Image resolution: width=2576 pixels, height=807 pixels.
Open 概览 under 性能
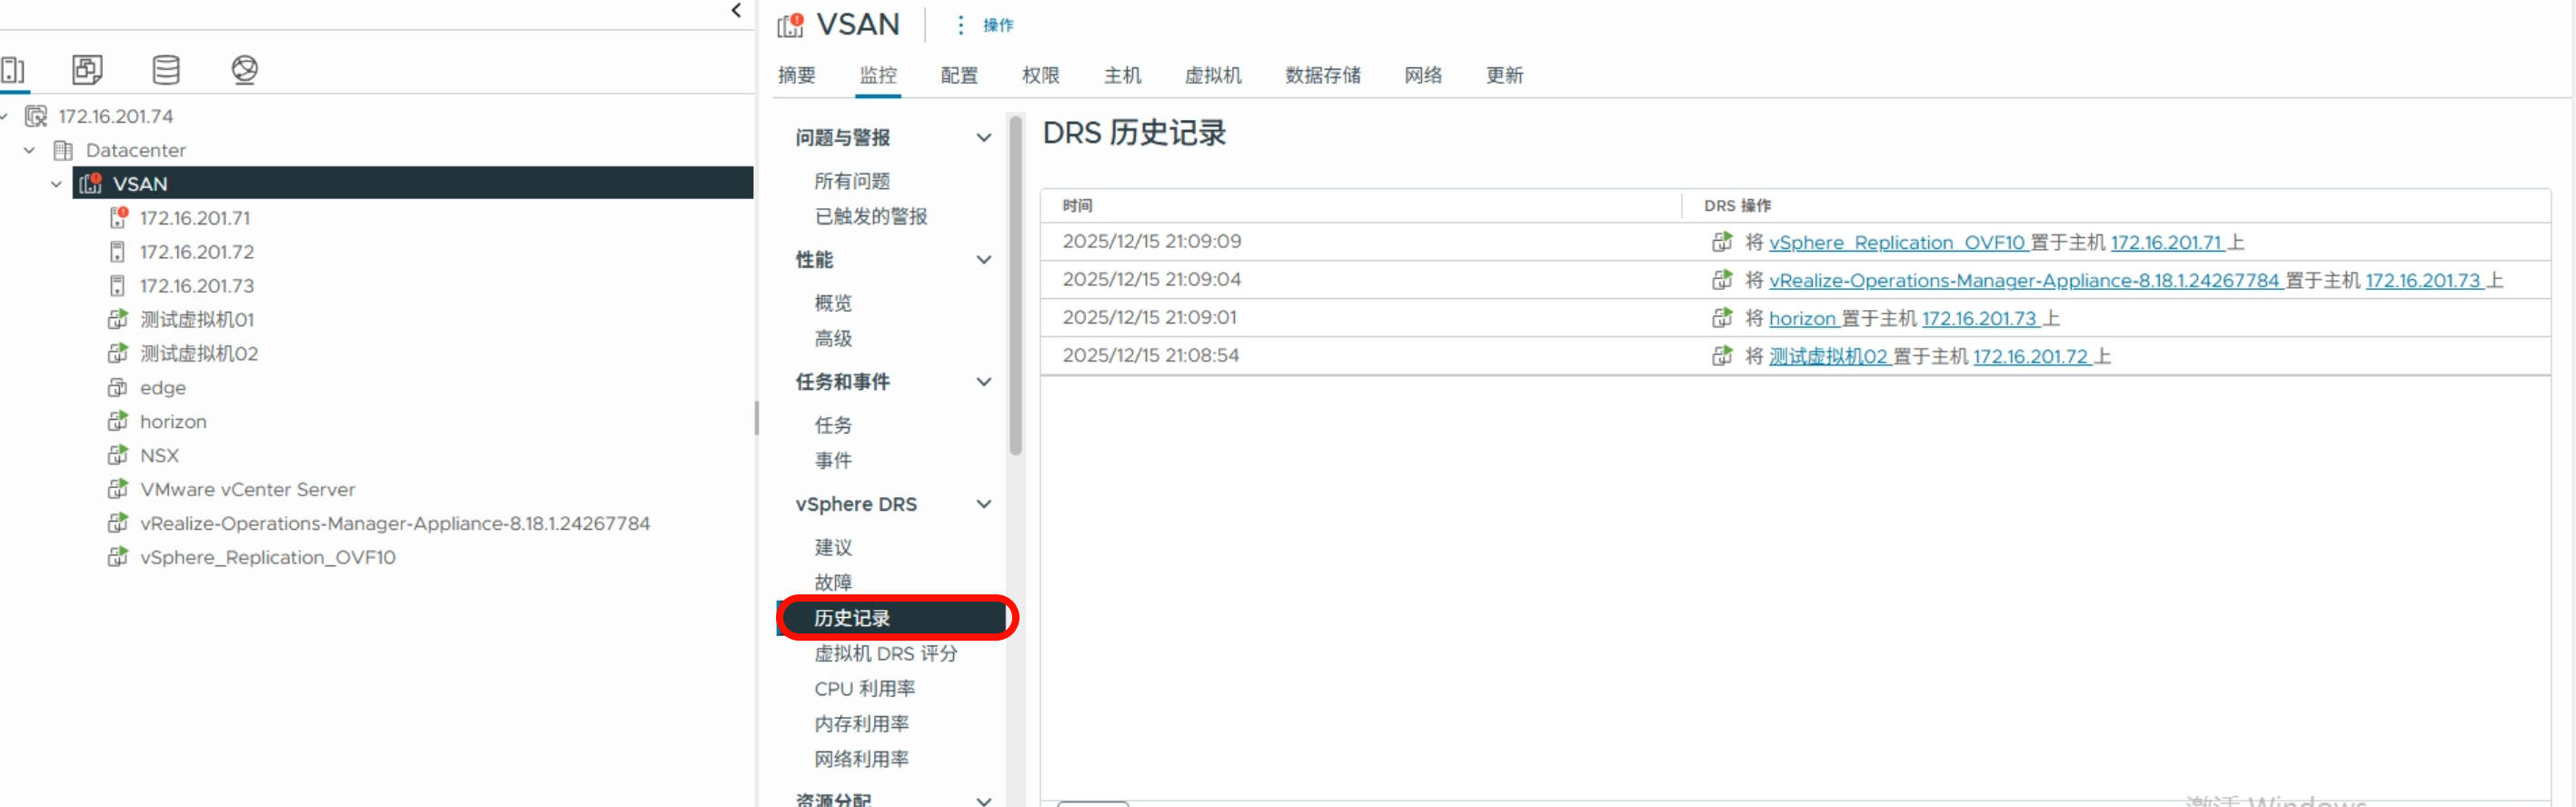pos(833,303)
